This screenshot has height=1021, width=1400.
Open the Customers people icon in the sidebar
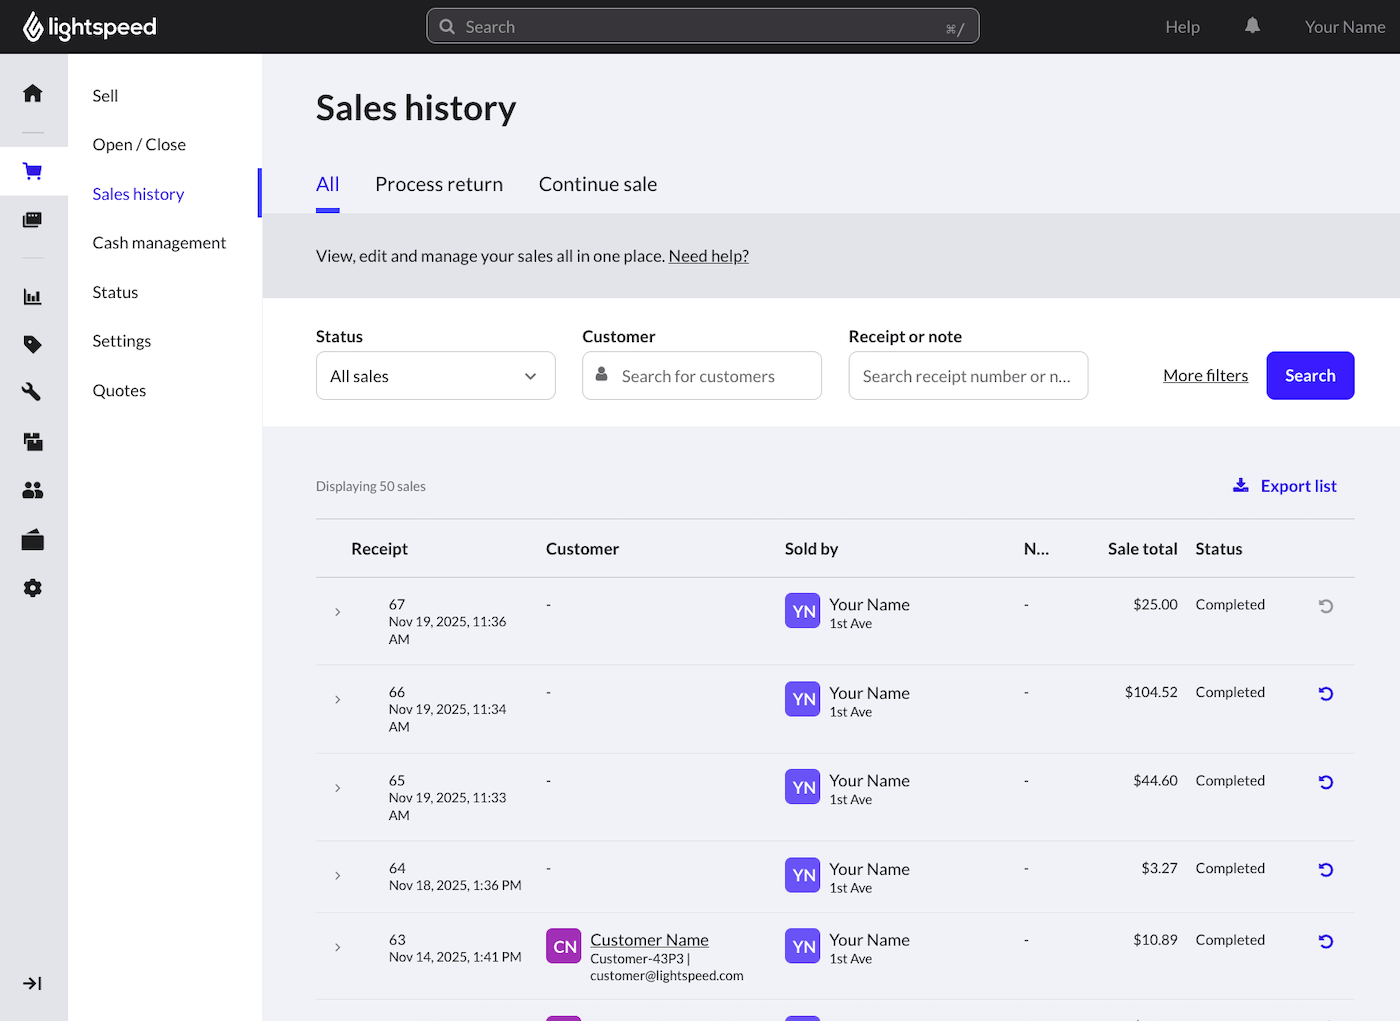tap(33, 490)
